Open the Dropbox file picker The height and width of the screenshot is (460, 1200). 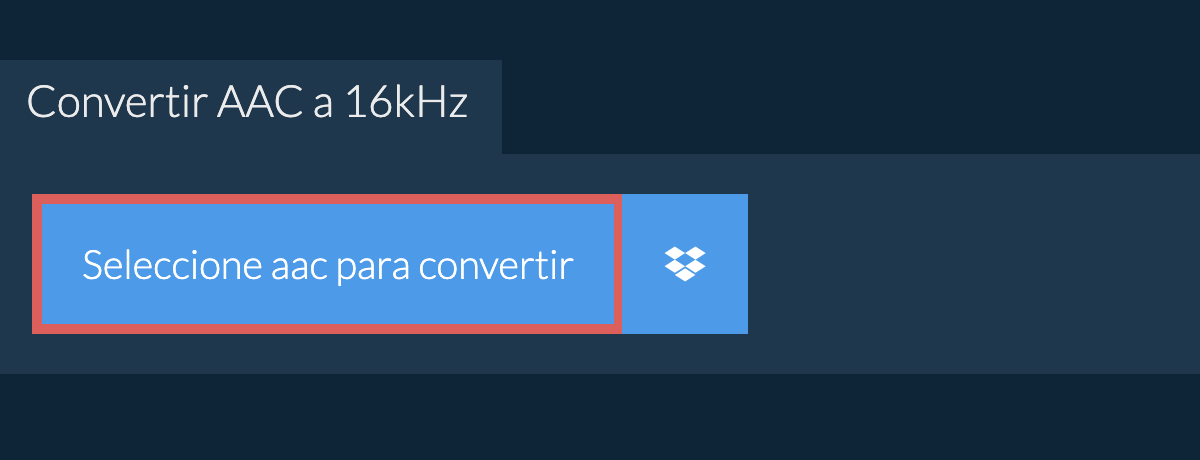685,264
